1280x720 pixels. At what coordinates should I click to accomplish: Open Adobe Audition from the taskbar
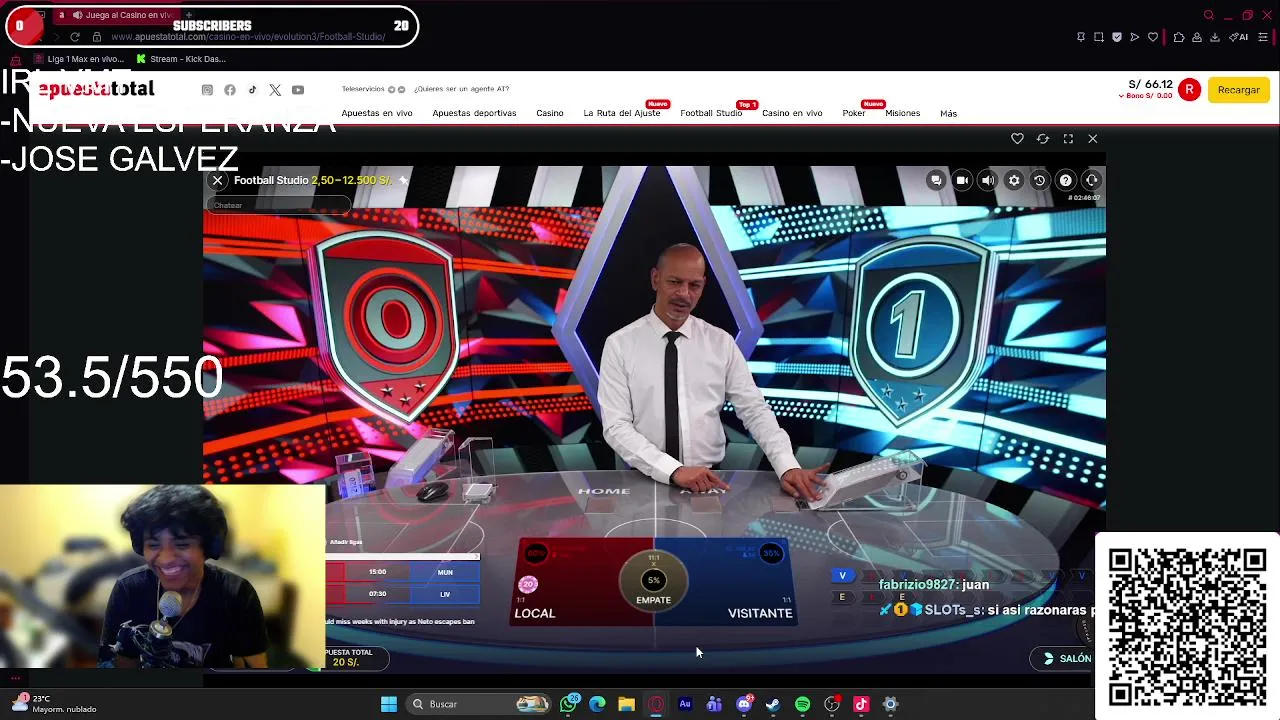click(685, 704)
